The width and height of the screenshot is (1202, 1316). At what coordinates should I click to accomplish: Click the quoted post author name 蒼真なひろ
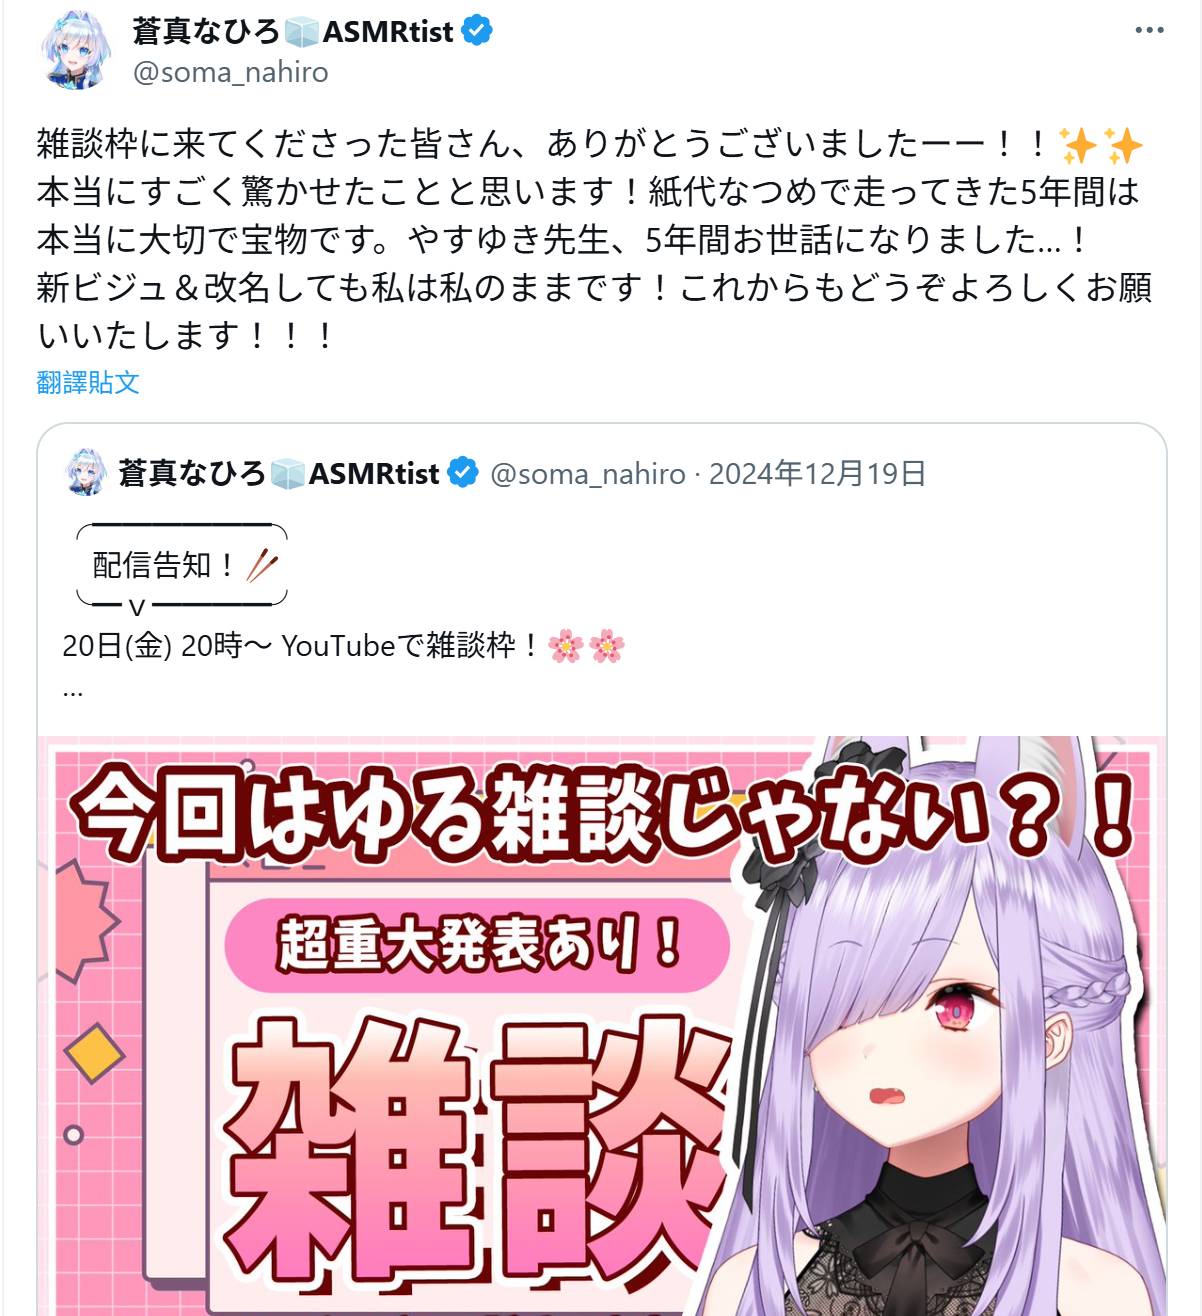[192, 473]
